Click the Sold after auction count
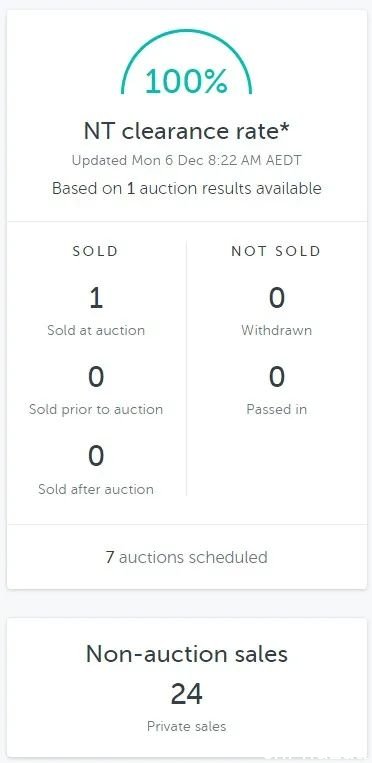The image size is (372, 763). pos(96,456)
